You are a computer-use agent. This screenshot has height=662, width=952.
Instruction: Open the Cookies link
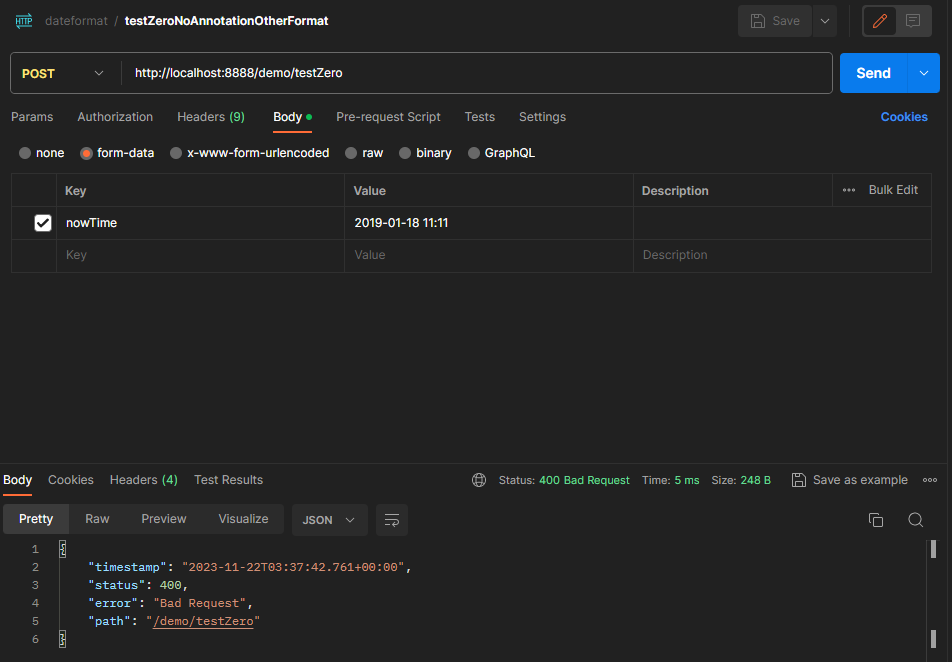[904, 117]
